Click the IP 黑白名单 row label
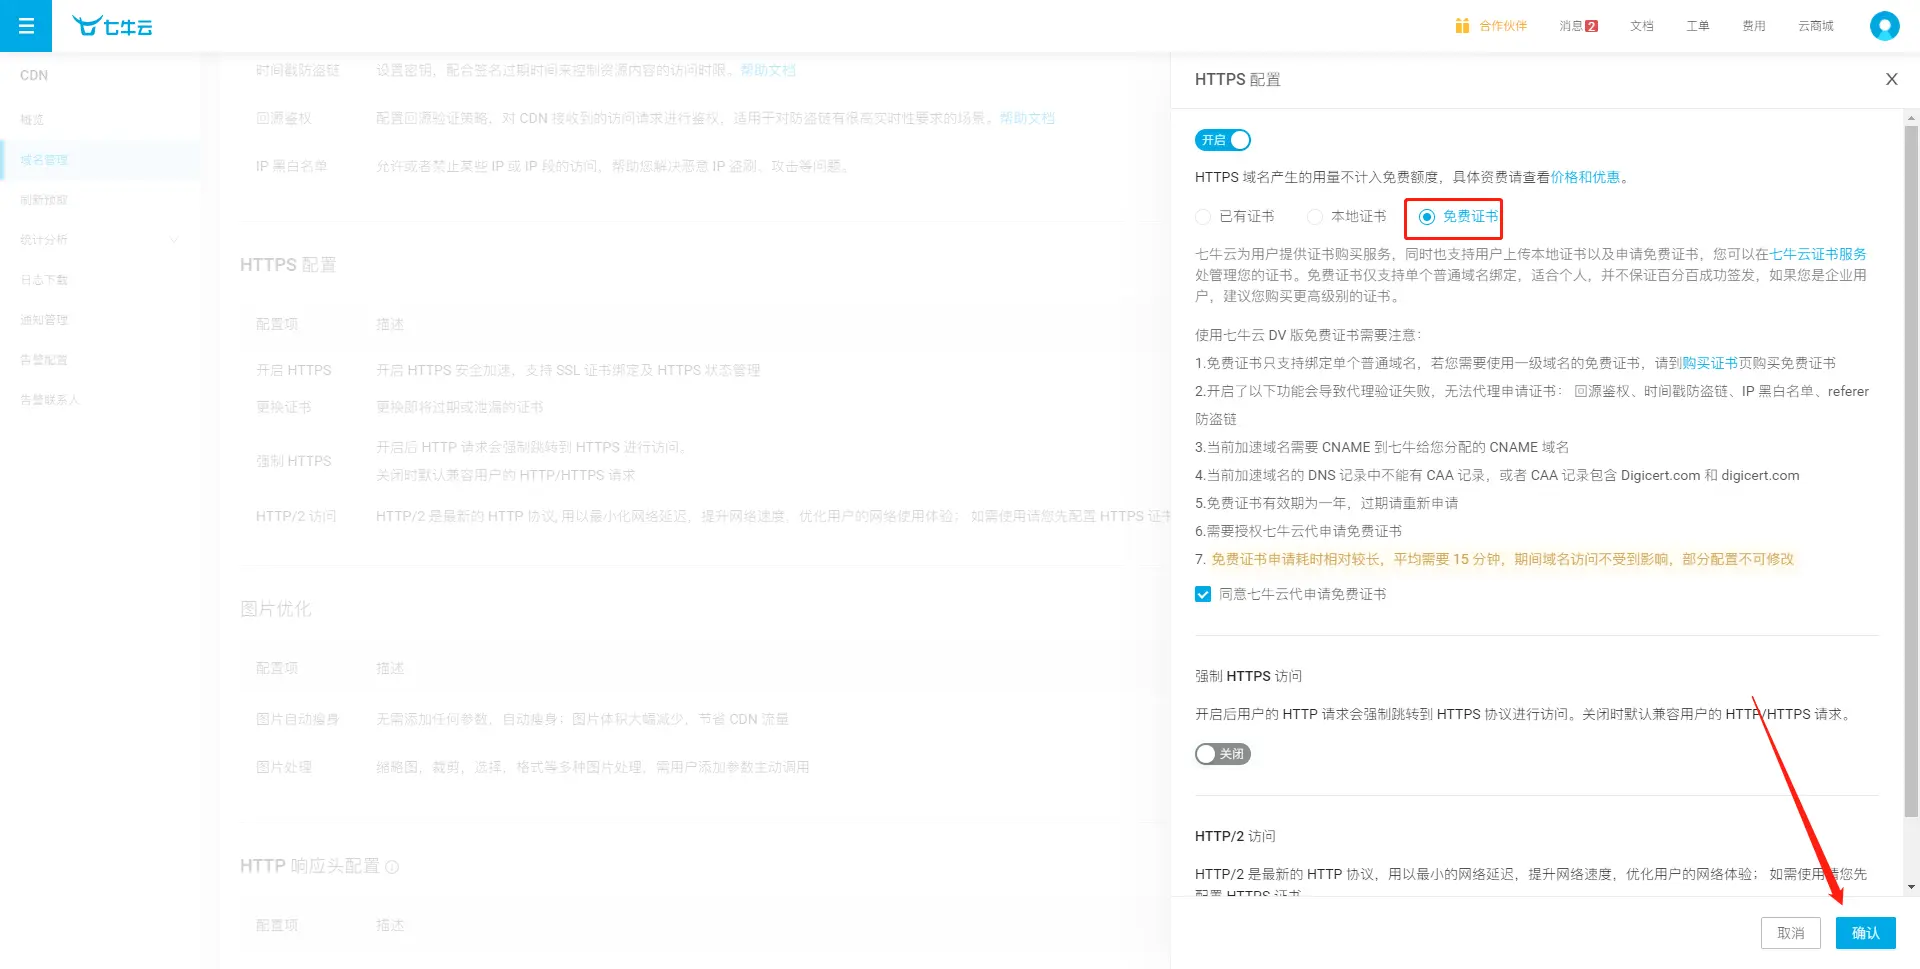The image size is (1920, 969). coord(292,166)
